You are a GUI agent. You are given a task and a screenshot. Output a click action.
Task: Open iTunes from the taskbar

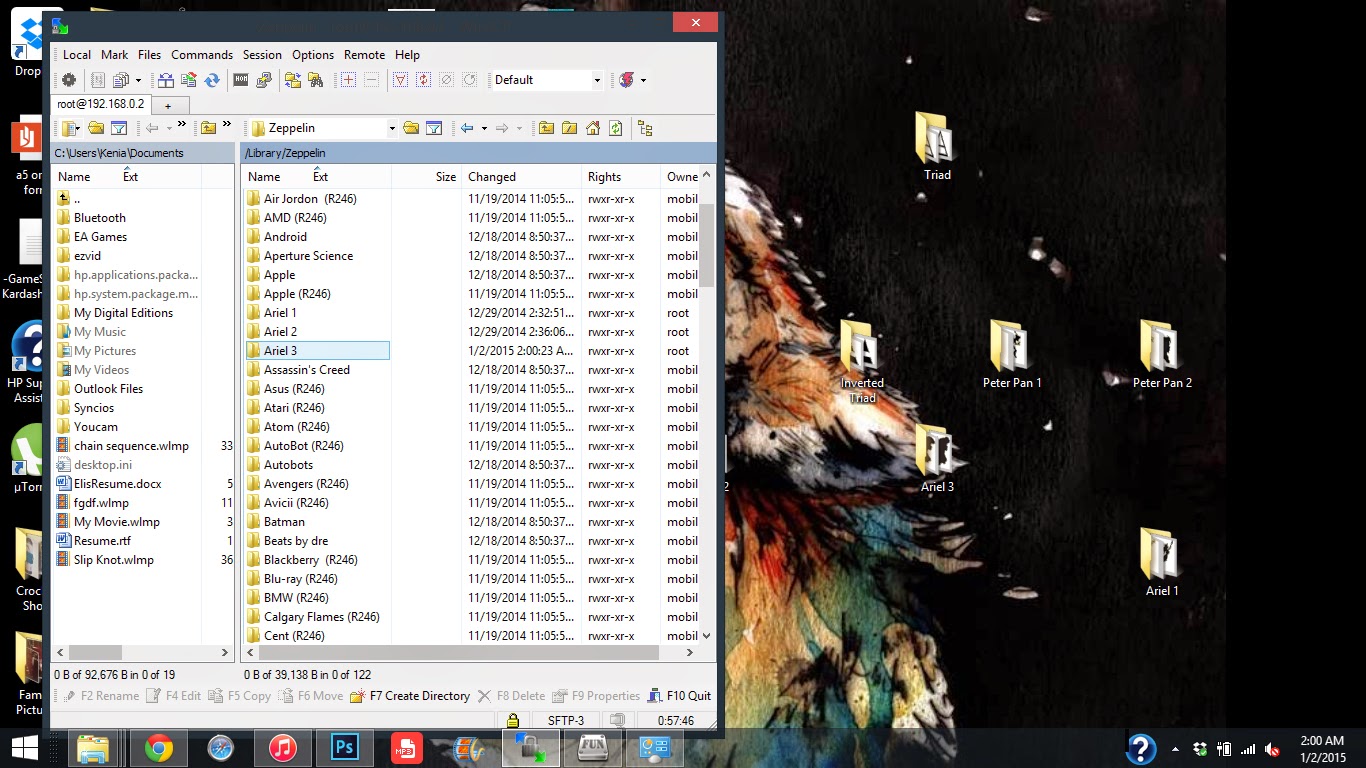tap(283, 748)
